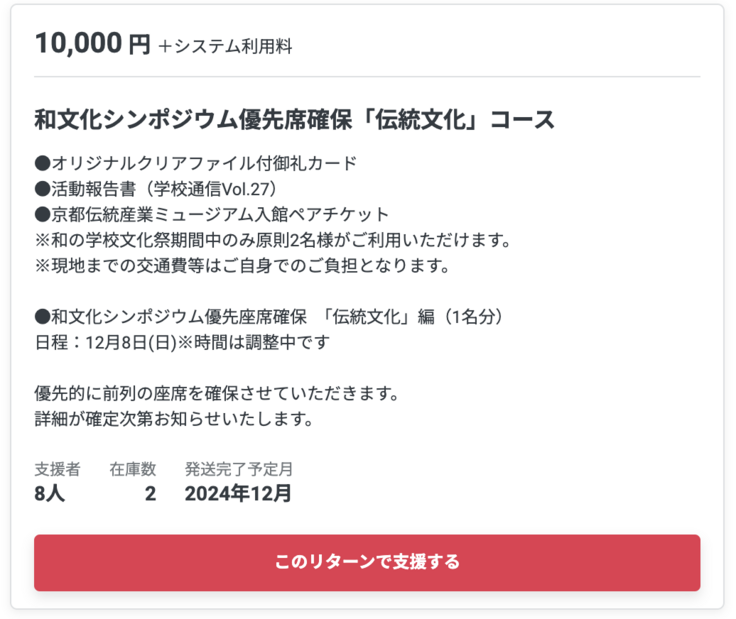Viewport: 736px width, 619px height.
Task: Click the 在庫数 label
Action: 133,469
